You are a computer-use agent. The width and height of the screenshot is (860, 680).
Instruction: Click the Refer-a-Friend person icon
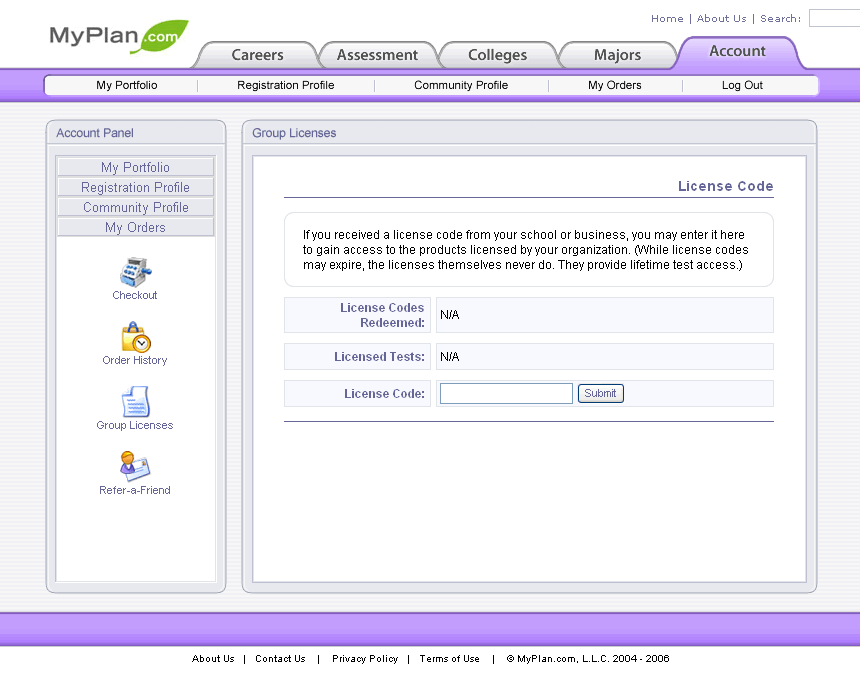[134, 467]
